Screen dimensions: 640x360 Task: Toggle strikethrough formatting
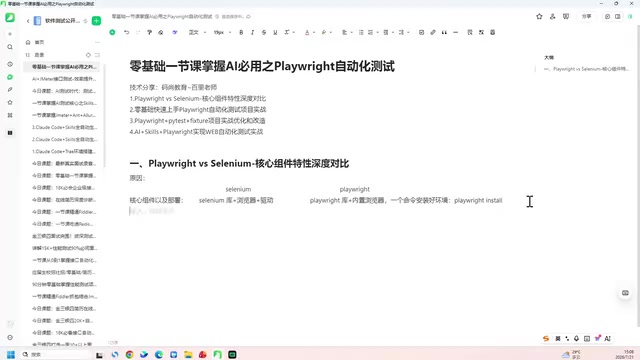(x=264, y=32)
